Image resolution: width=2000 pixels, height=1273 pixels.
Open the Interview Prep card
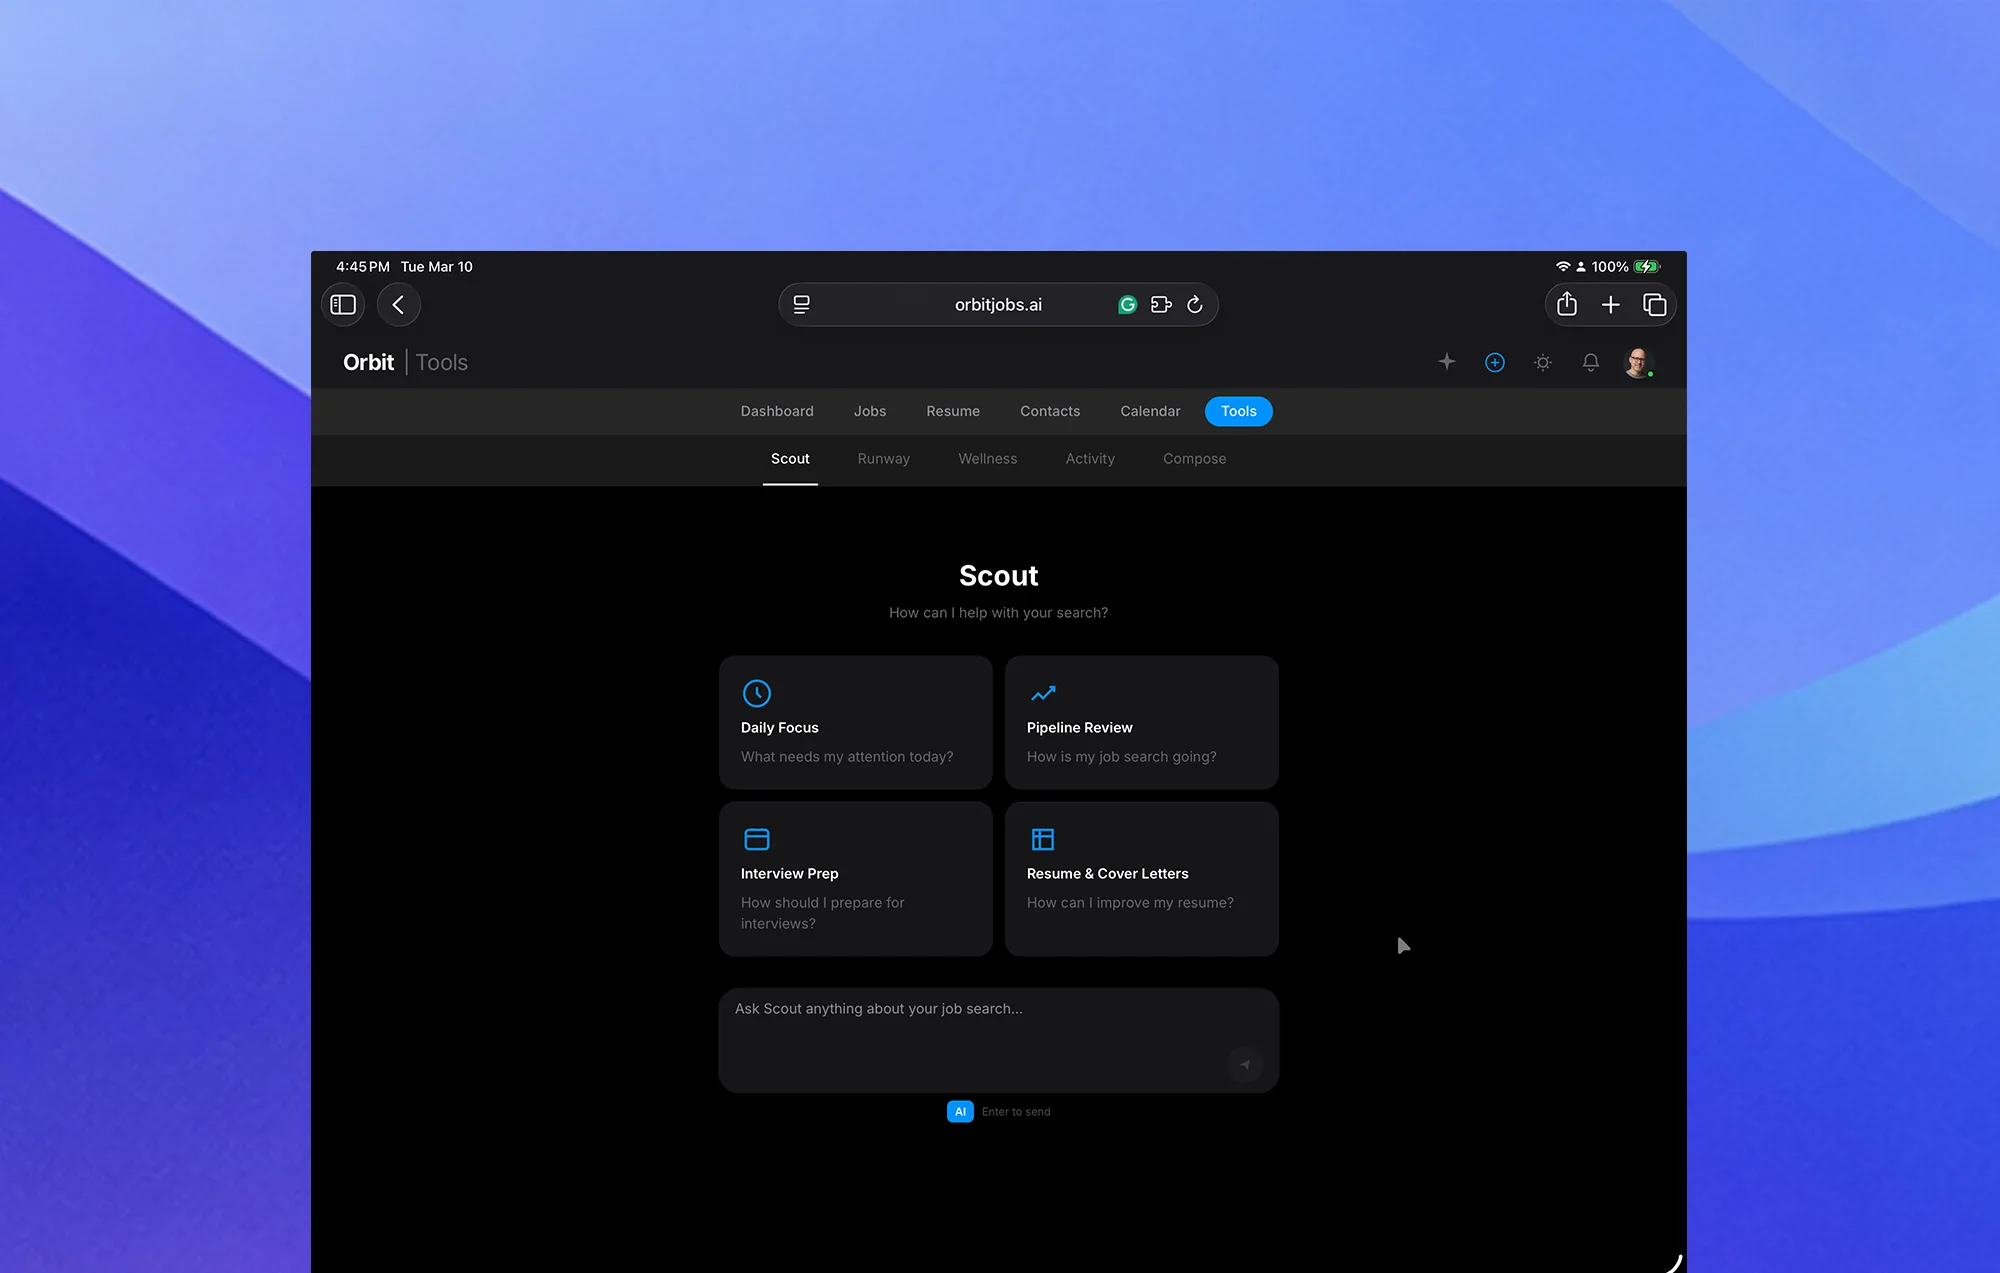pos(855,878)
